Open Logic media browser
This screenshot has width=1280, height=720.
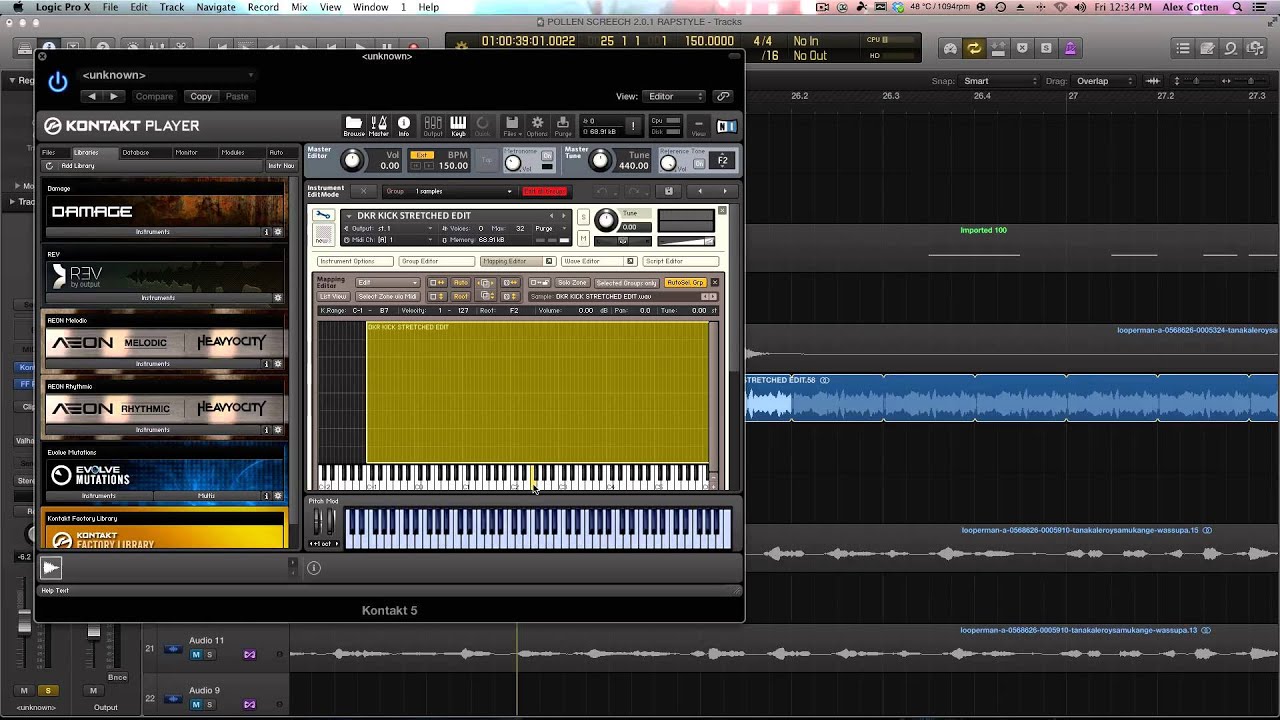pos(1256,48)
